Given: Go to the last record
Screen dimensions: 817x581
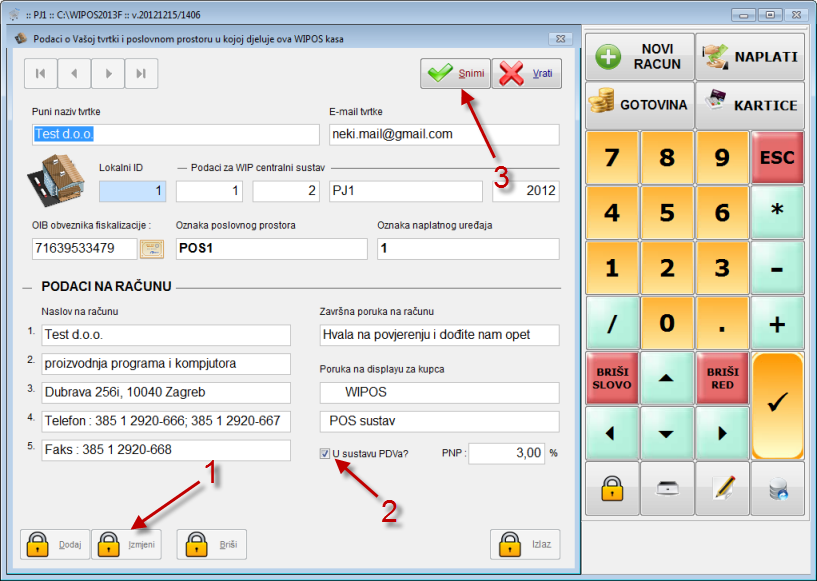Looking at the screenshot, I should [141, 73].
